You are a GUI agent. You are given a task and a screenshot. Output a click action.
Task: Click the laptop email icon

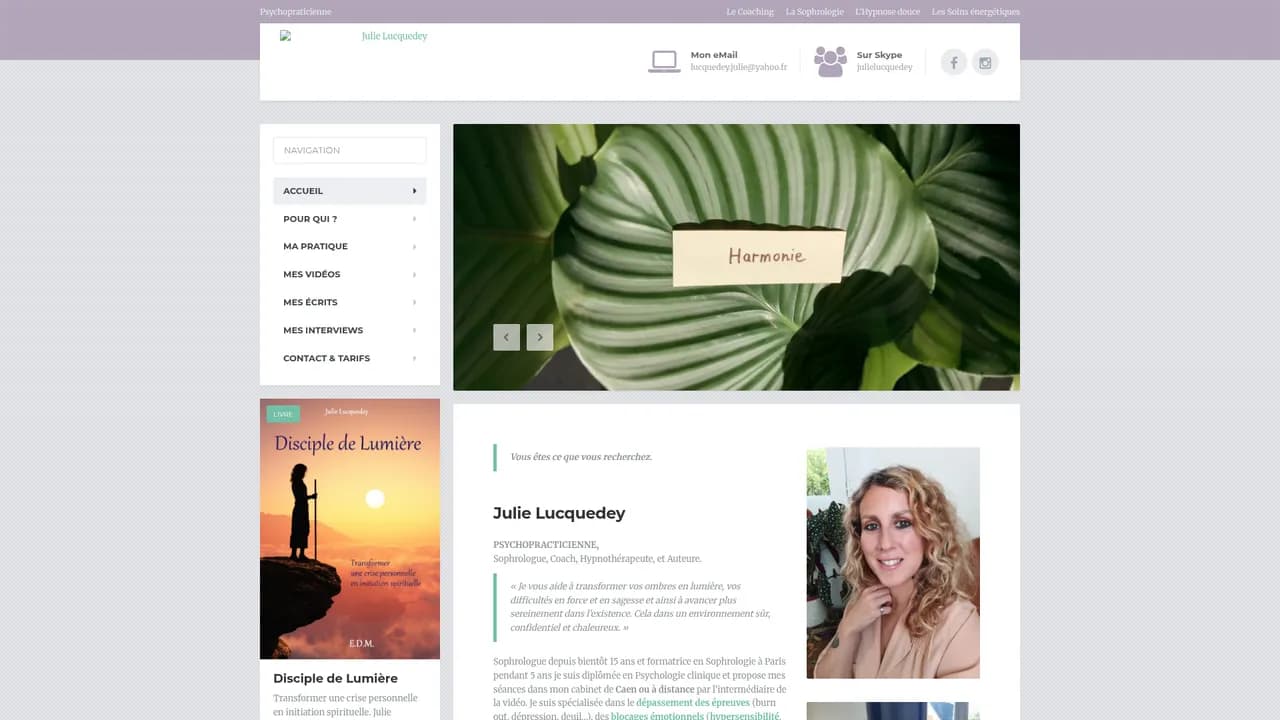664,62
